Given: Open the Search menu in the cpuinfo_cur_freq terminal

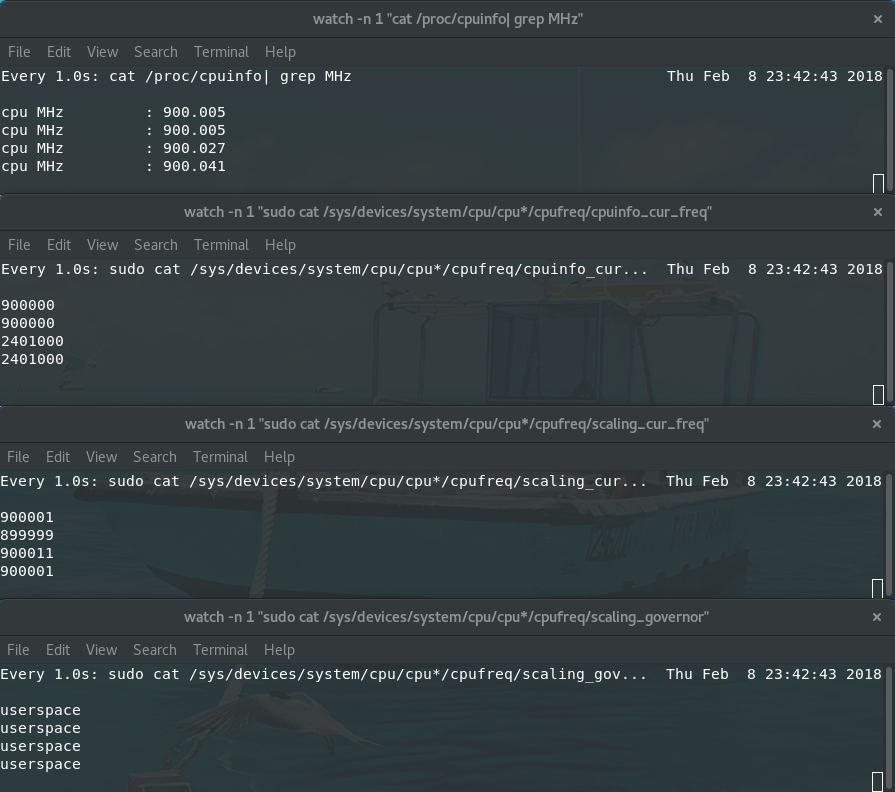Looking at the screenshot, I should tap(155, 244).
